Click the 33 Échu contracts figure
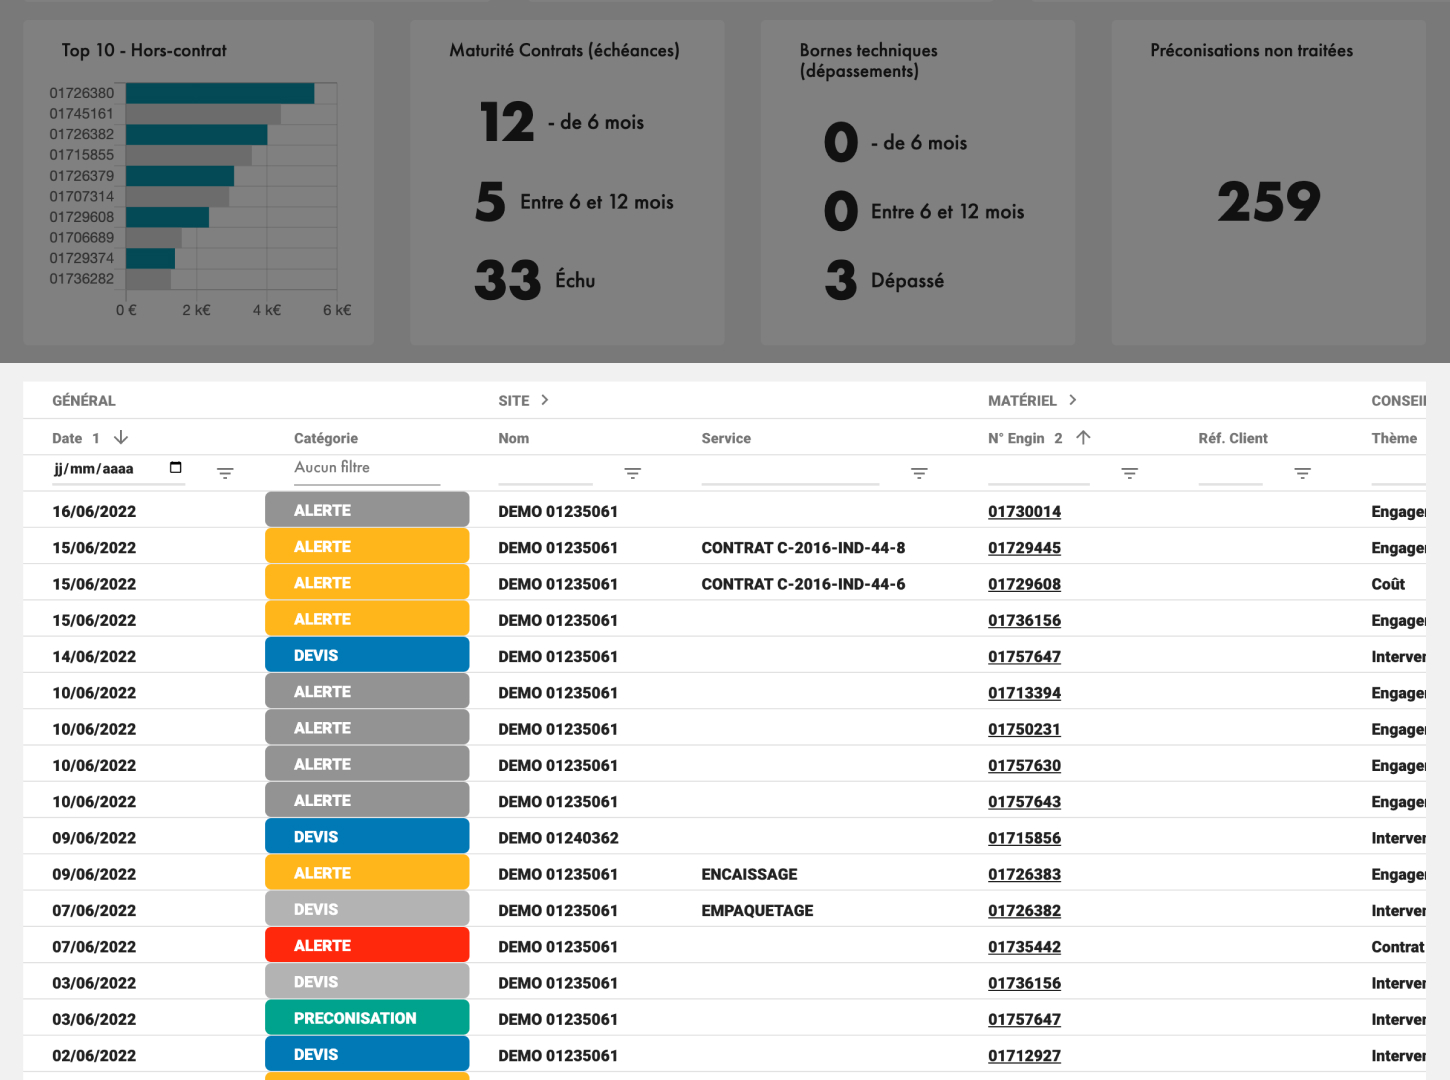The height and width of the screenshot is (1080, 1450). (x=507, y=280)
